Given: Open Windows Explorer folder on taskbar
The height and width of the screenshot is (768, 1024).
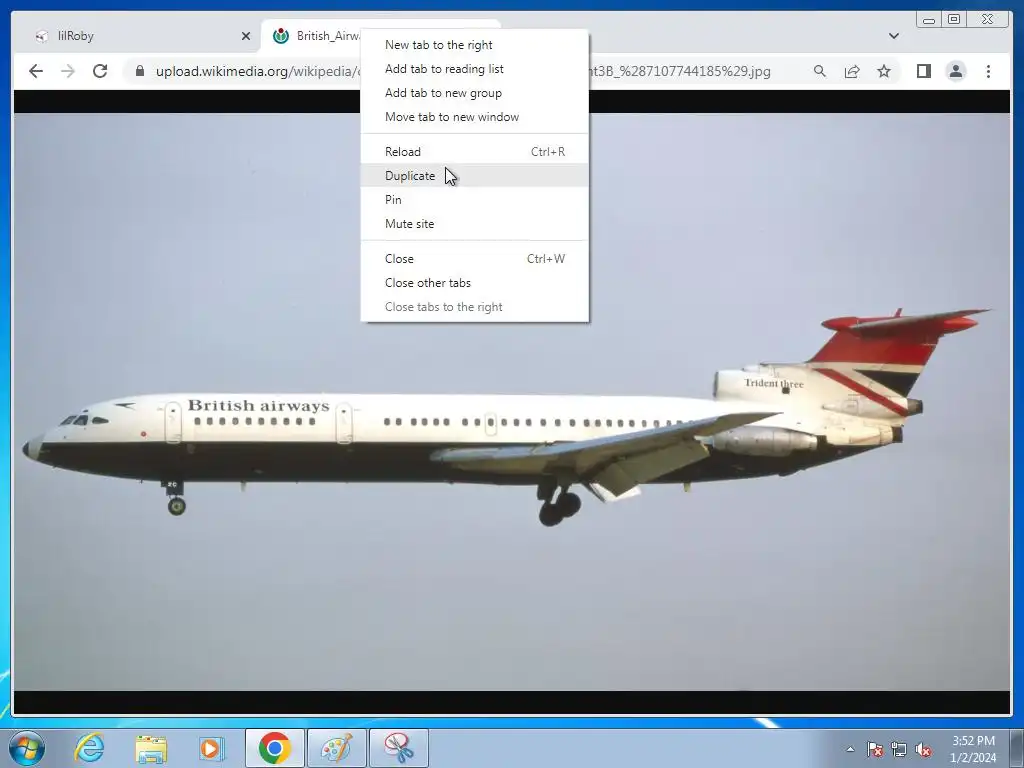Looking at the screenshot, I should 151,748.
